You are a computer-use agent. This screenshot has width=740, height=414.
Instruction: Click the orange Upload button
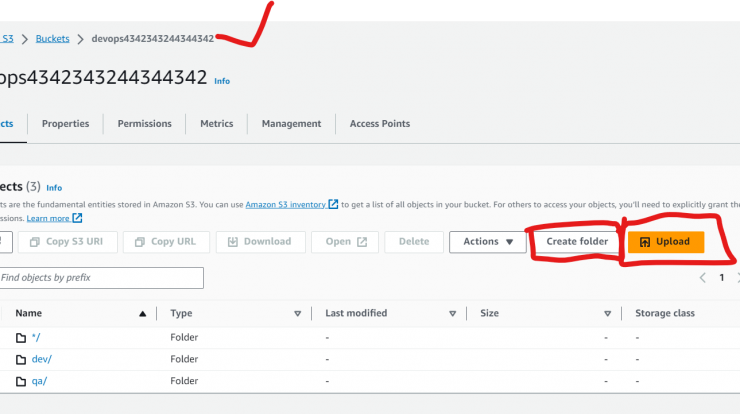666,242
